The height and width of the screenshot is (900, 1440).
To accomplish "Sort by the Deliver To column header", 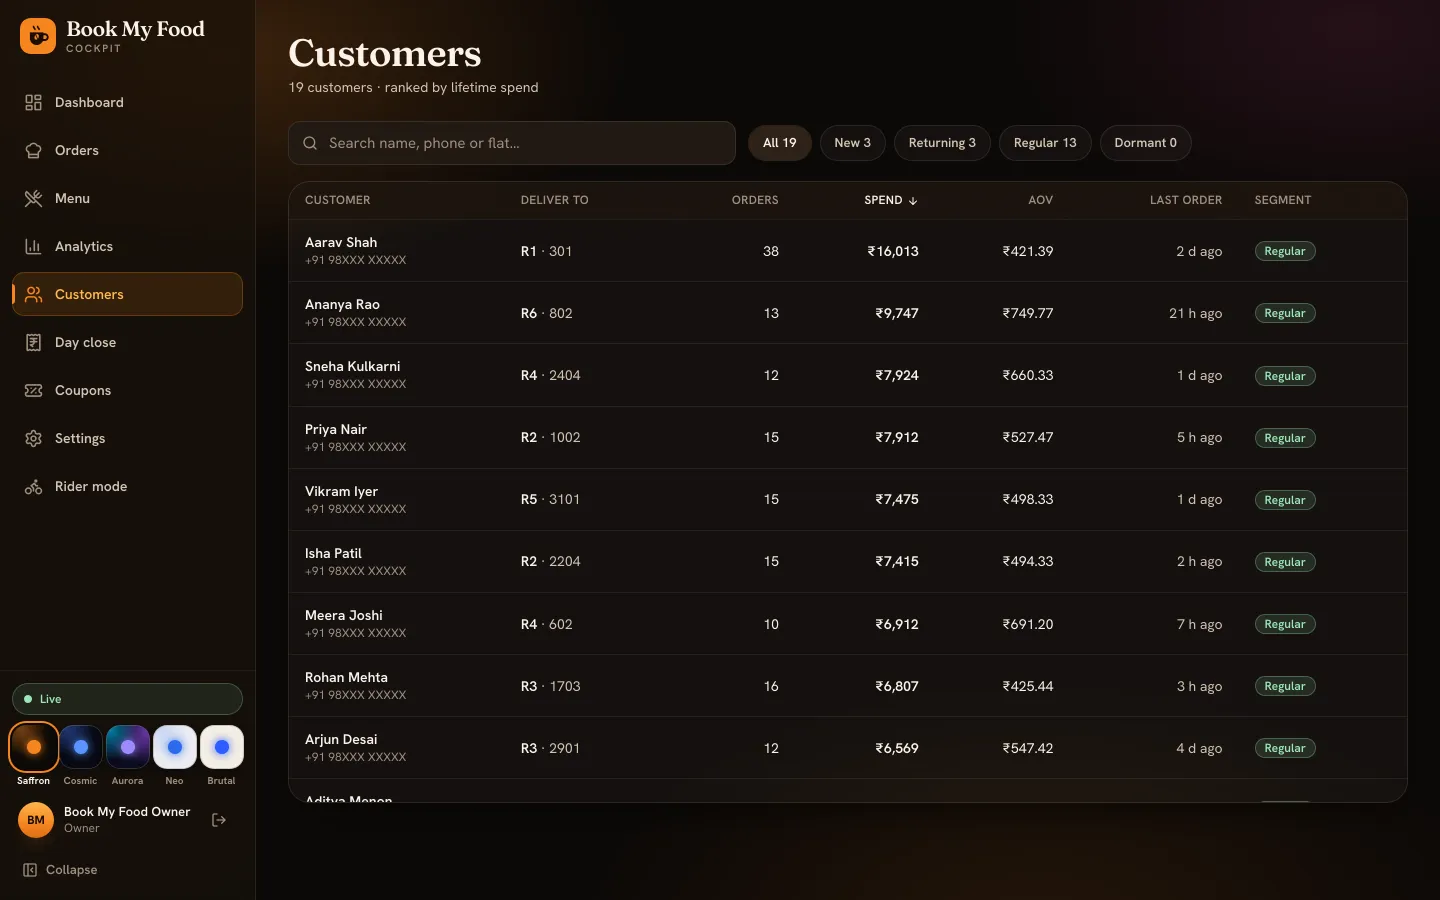I will coord(554,200).
